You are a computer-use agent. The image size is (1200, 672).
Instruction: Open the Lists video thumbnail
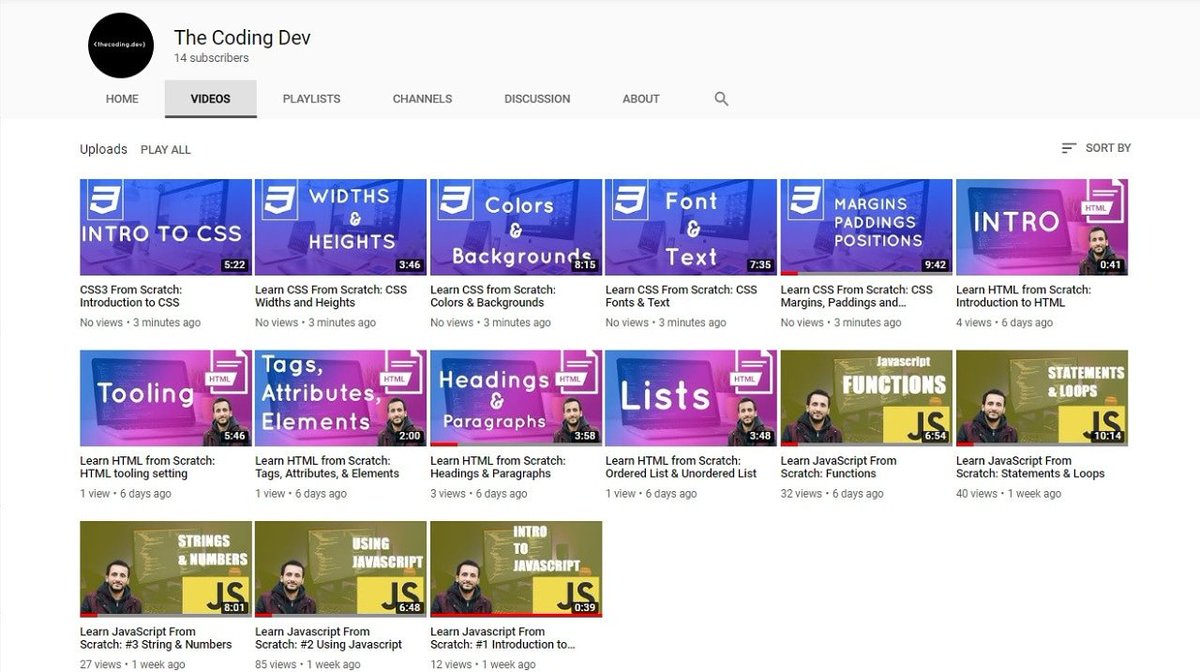691,398
